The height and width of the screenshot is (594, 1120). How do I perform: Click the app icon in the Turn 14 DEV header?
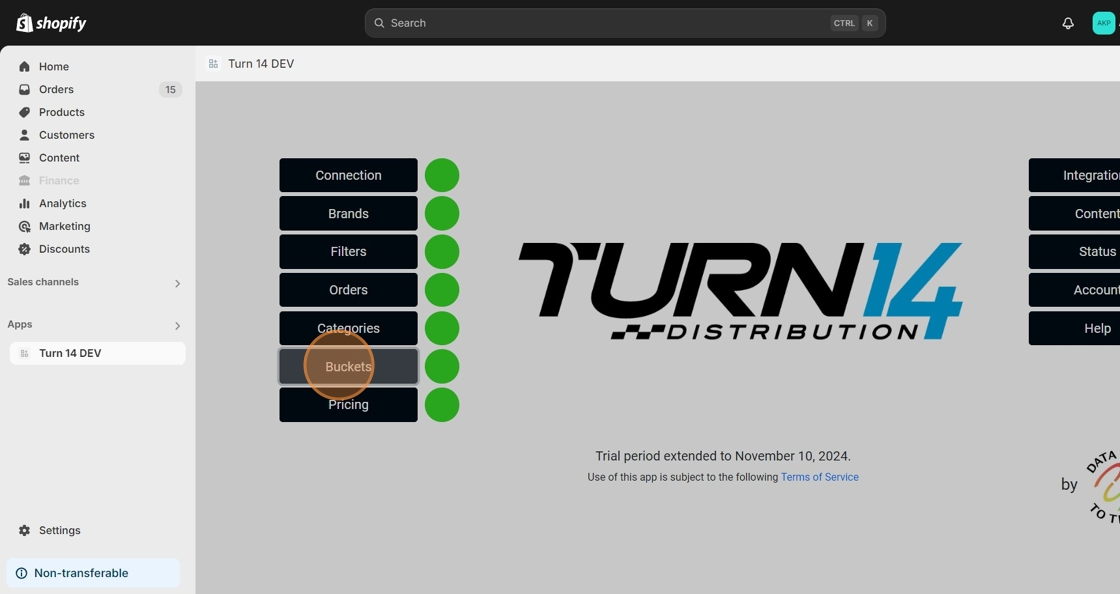(x=213, y=64)
